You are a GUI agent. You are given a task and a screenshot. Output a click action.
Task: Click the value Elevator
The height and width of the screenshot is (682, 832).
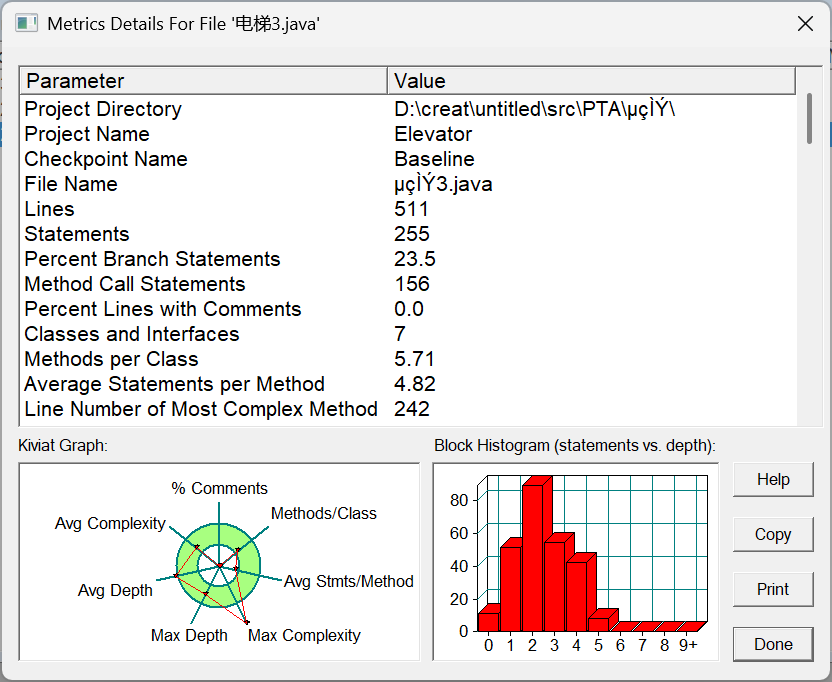click(433, 134)
